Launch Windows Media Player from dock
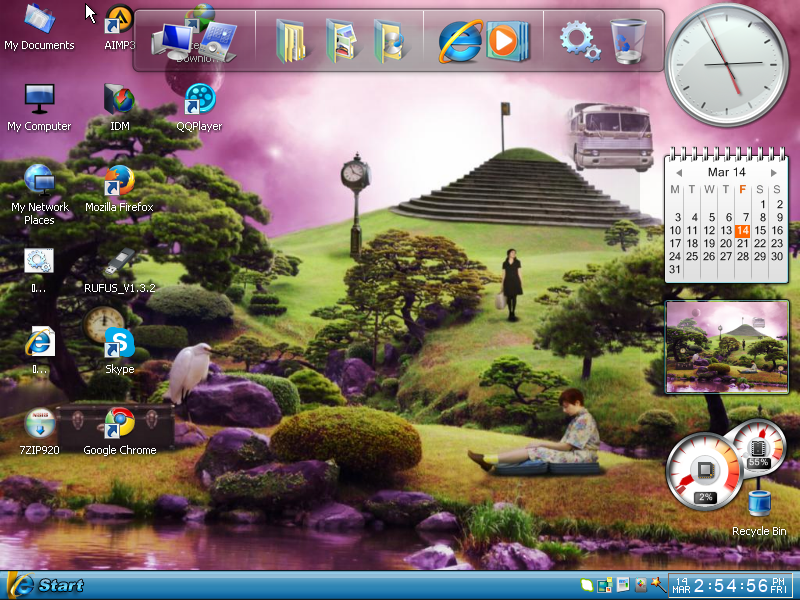This screenshot has width=800, height=600. click(x=507, y=41)
